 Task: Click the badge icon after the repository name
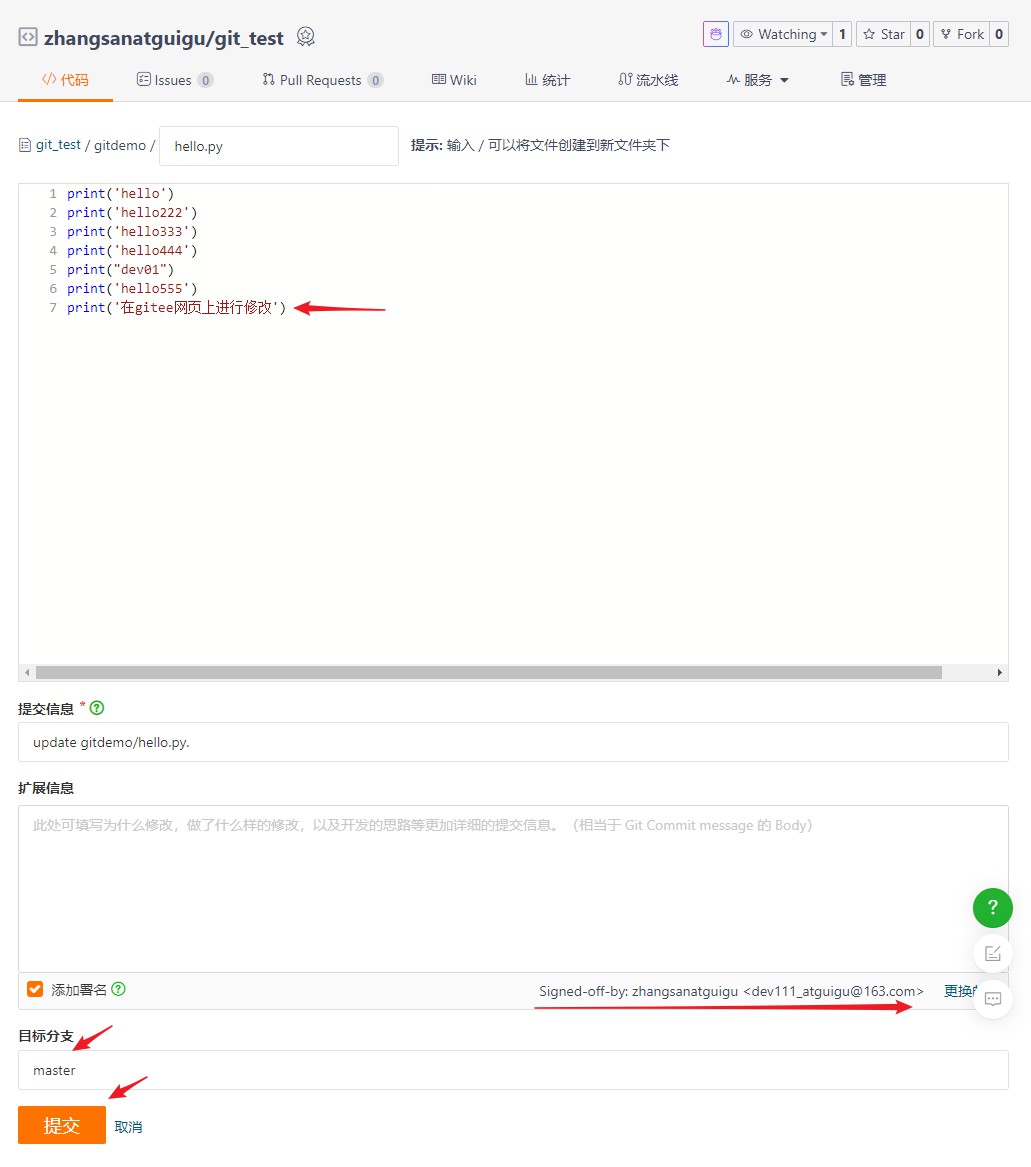tap(305, 36)
